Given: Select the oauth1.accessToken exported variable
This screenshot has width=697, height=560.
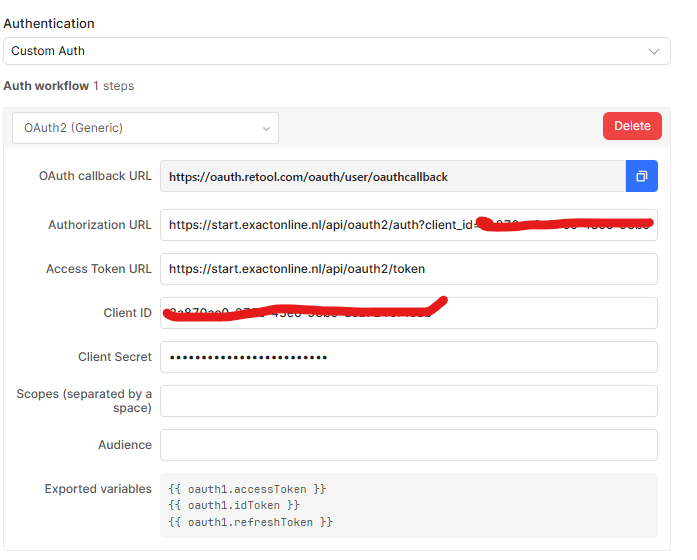Looking at the screenshot, I should 248,489.
